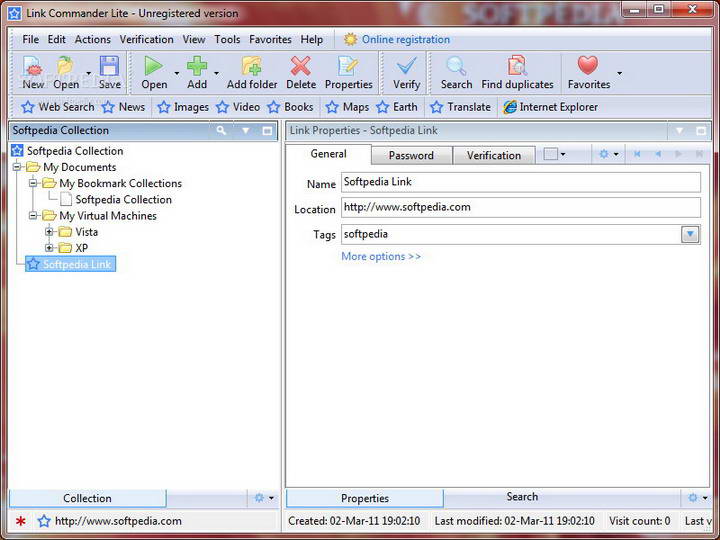The height and width of the screenshot is (540, 720).
Task: Select Softpedia Collection document in tree
Action: (116, 199)
